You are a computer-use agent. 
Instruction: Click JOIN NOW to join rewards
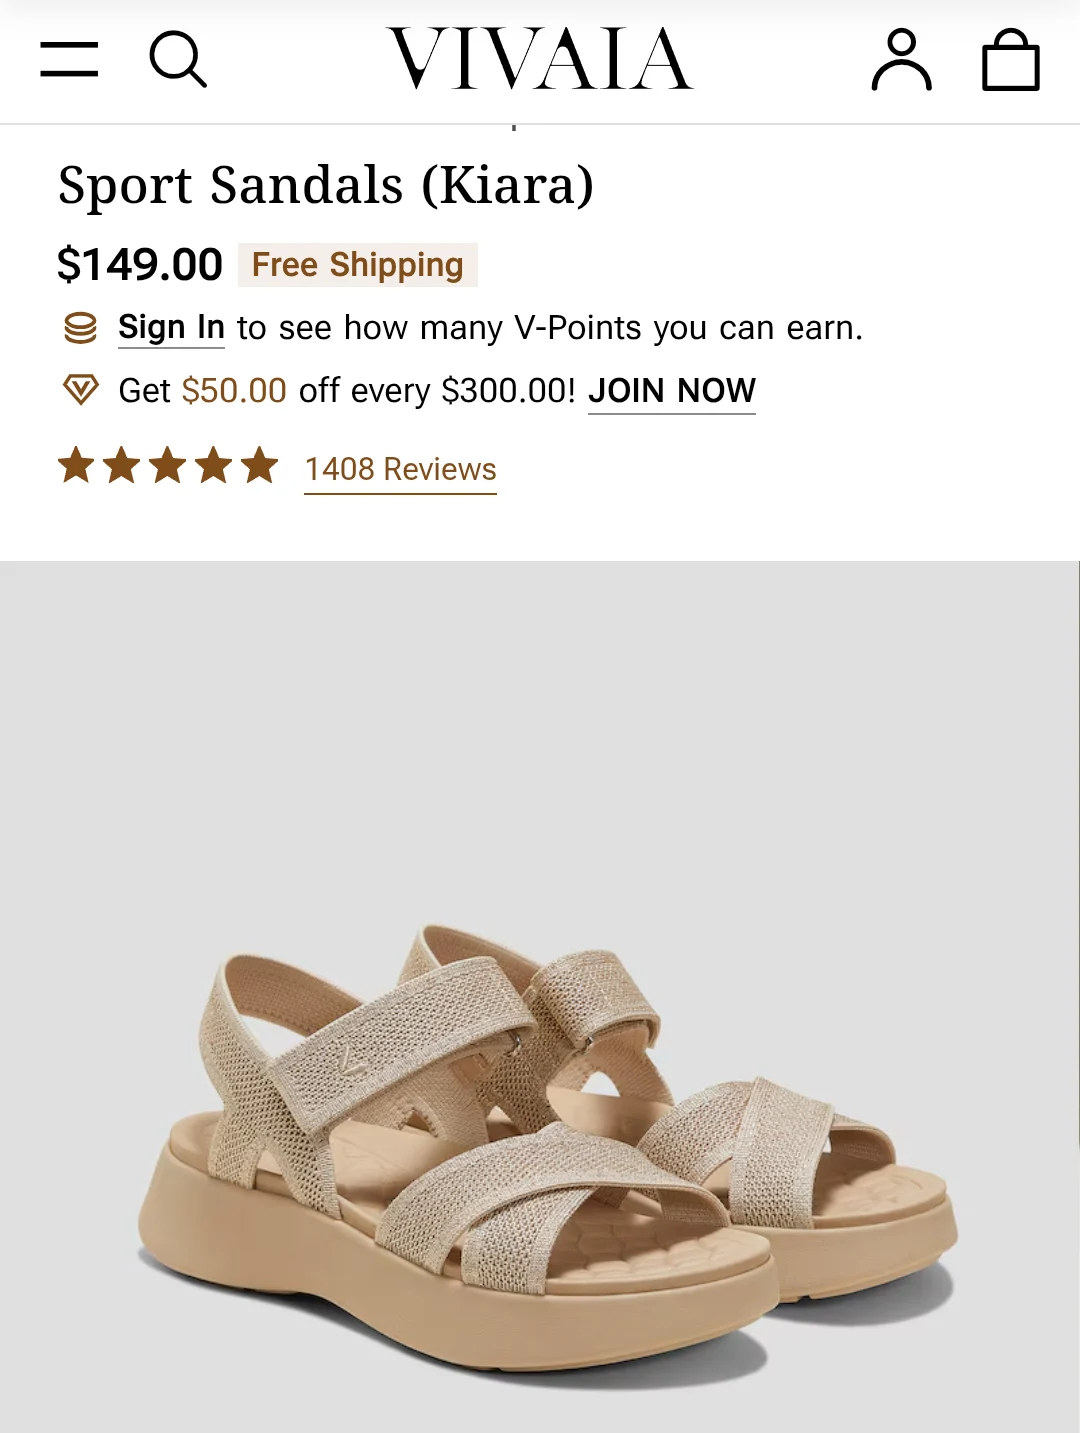[672, 390]
